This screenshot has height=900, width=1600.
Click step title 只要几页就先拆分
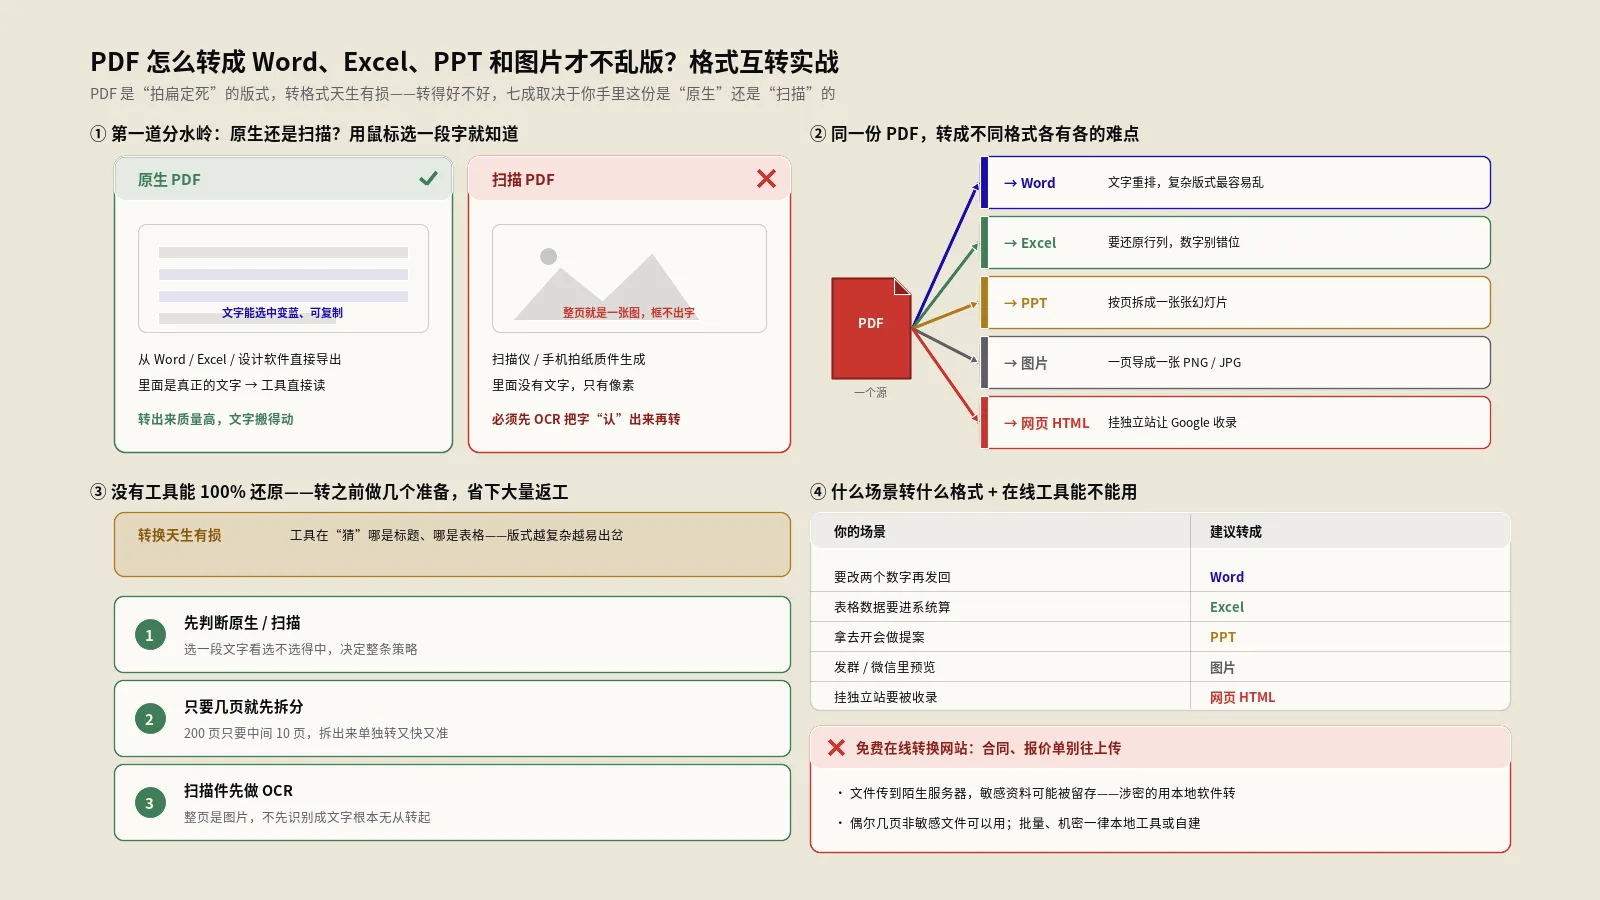tap(243, 706)
